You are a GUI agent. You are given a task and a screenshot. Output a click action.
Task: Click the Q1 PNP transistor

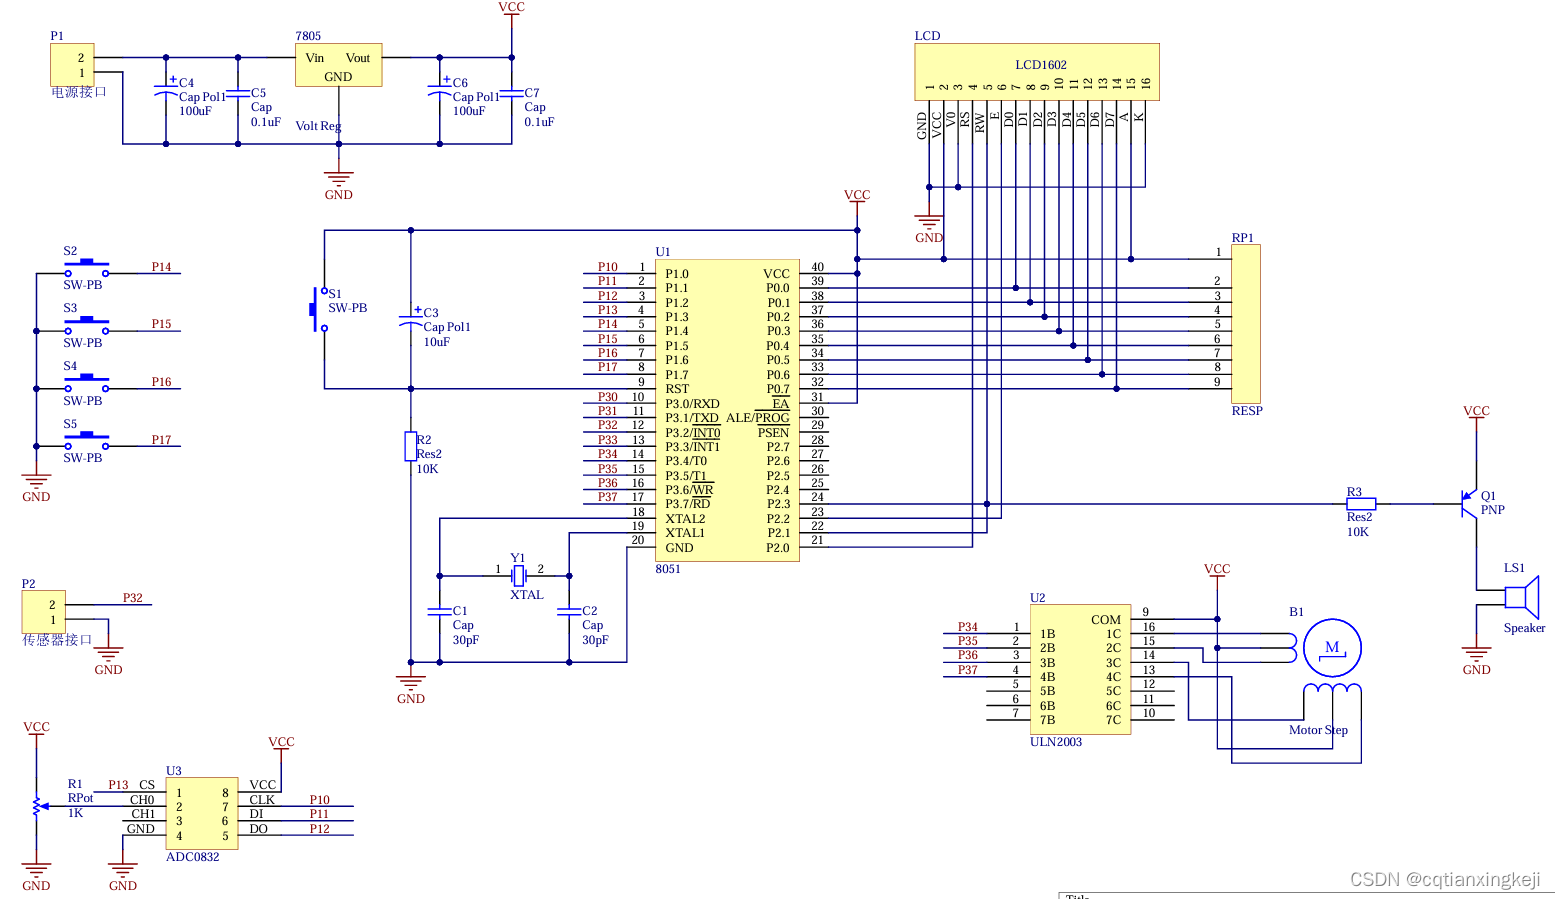1471,503
